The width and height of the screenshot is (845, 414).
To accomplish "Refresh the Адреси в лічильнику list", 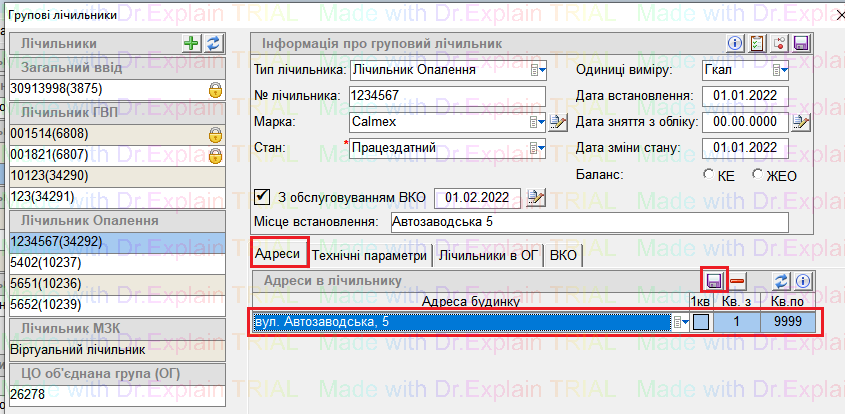I will (x=782, y=281).
